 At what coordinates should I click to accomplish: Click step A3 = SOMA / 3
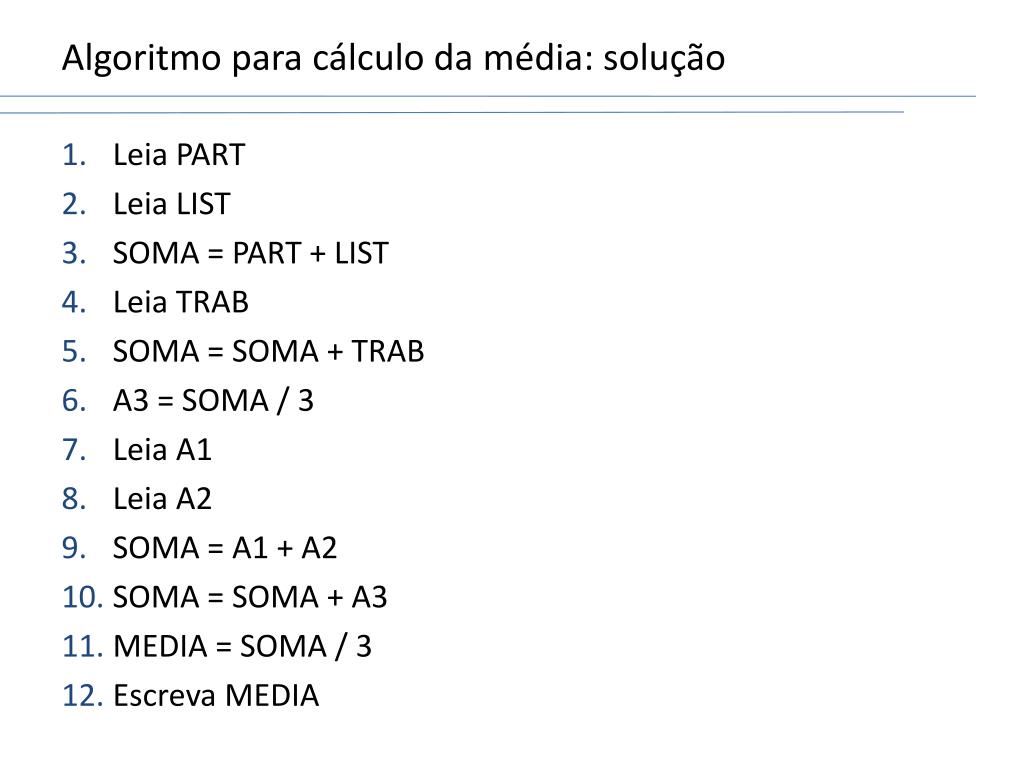click(x=214, y=400)
